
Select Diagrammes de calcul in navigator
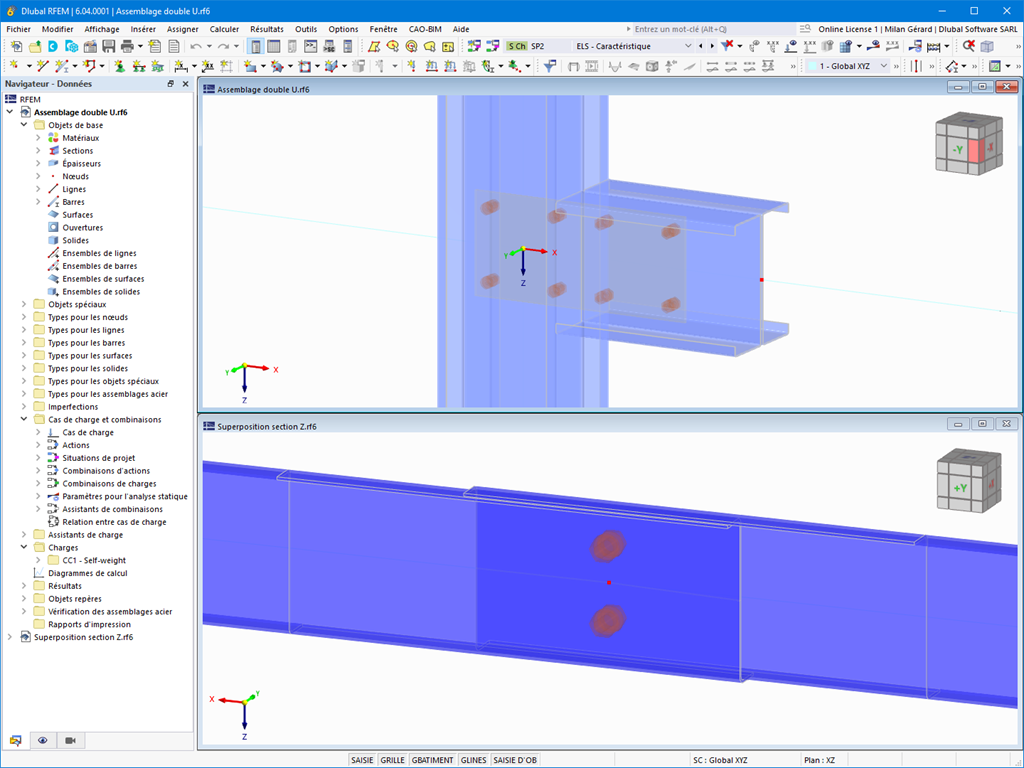88,573
